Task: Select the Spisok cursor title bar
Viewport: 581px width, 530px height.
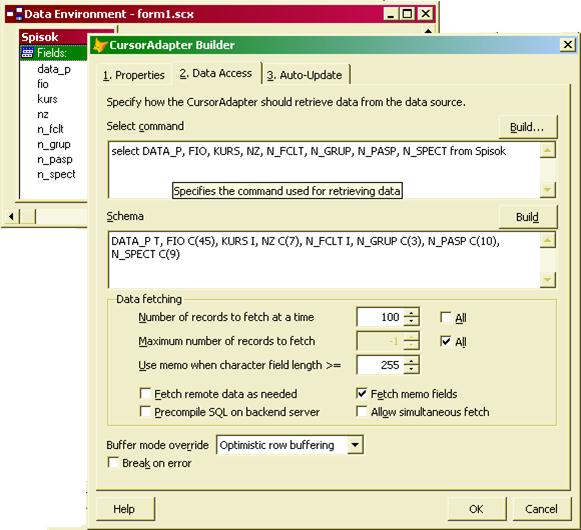Action: 54,37
